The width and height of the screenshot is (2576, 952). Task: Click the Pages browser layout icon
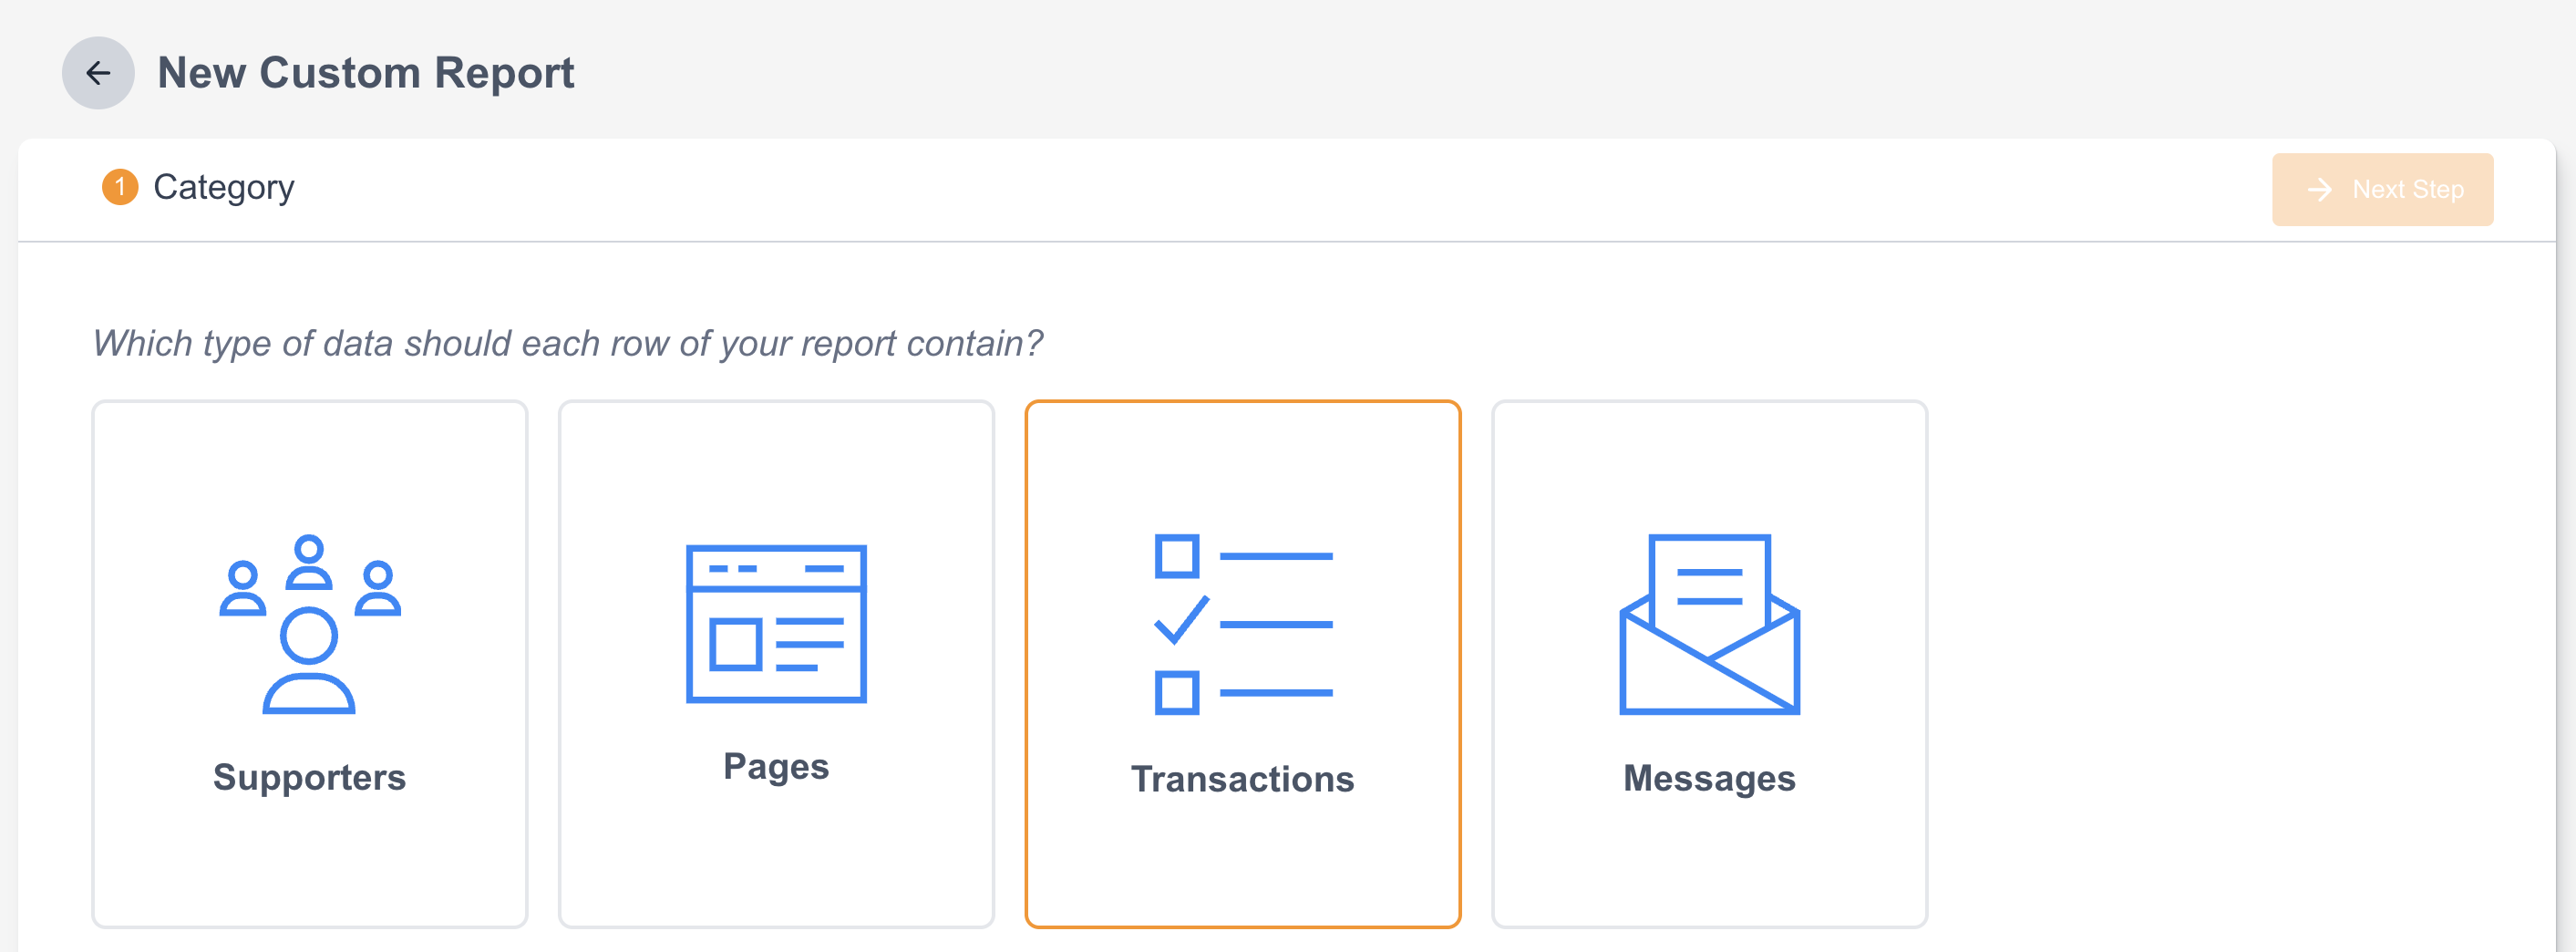[x=776, y=624]
